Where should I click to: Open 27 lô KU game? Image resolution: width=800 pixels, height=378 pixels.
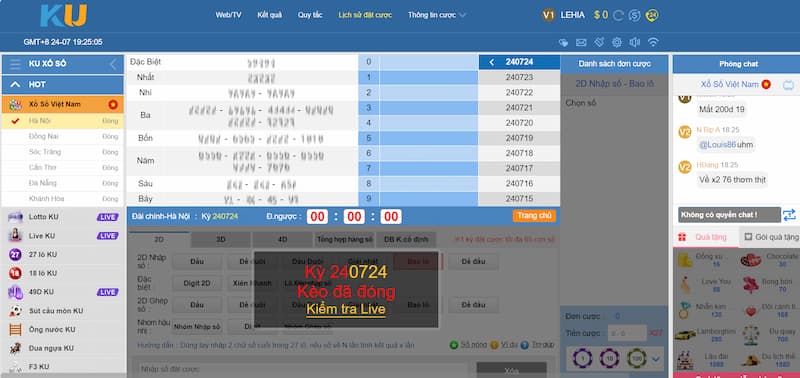(x=63, y=255)
